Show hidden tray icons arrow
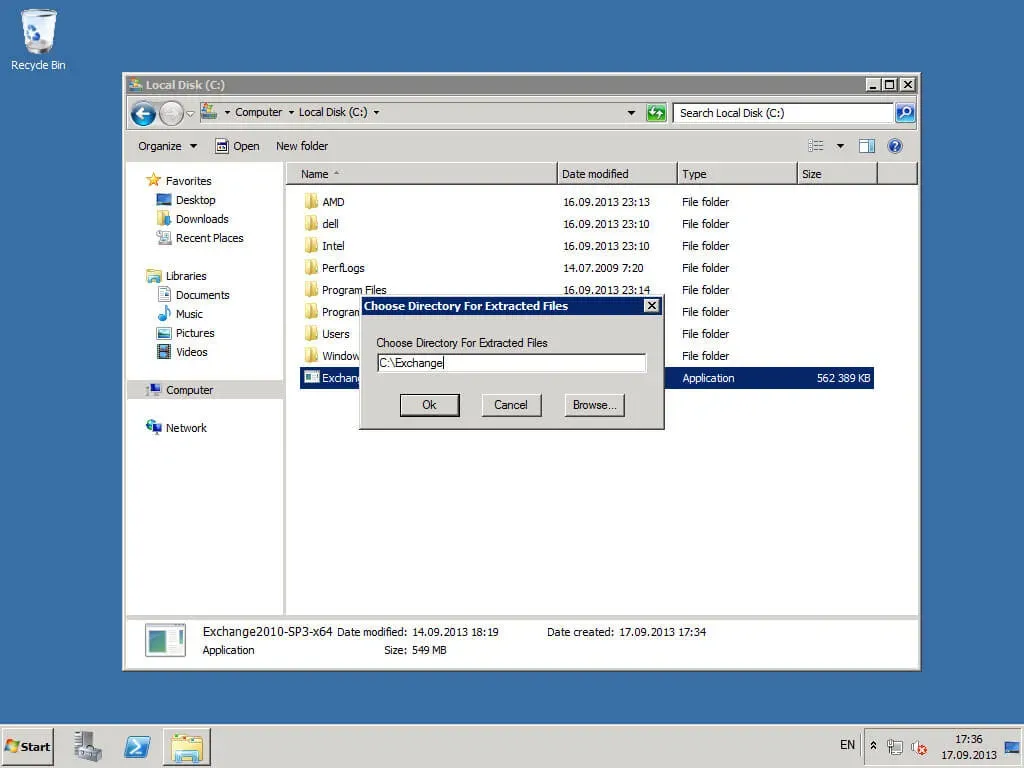Viewport: 1024px width, 768px height. pyautogui.click(x=873, y=745)
